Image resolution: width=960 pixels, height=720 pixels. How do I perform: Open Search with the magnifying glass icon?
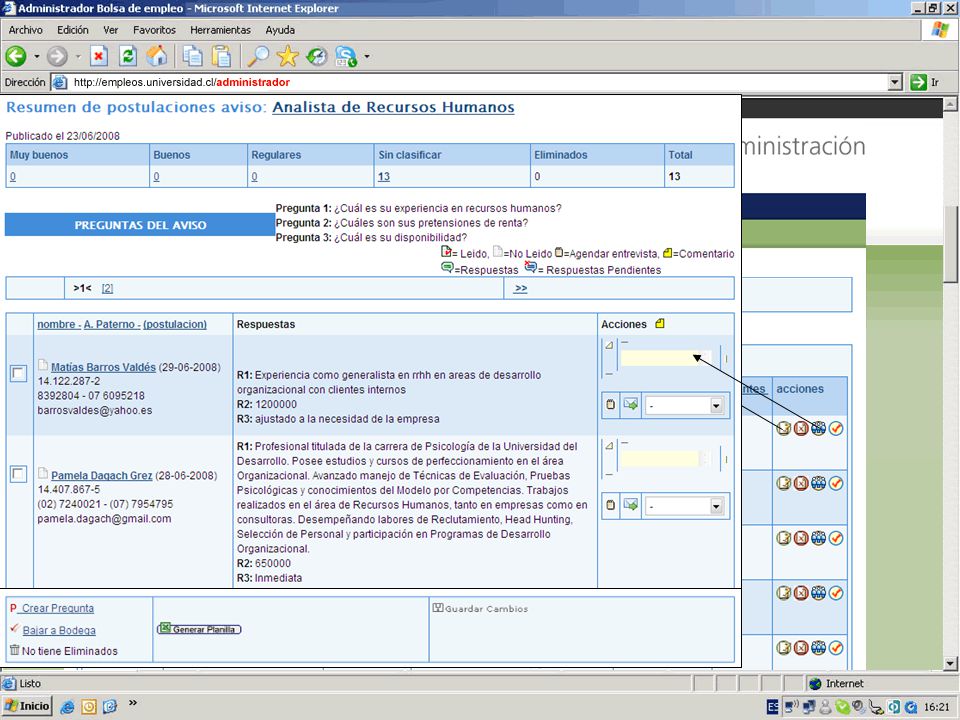click(258, 56)
